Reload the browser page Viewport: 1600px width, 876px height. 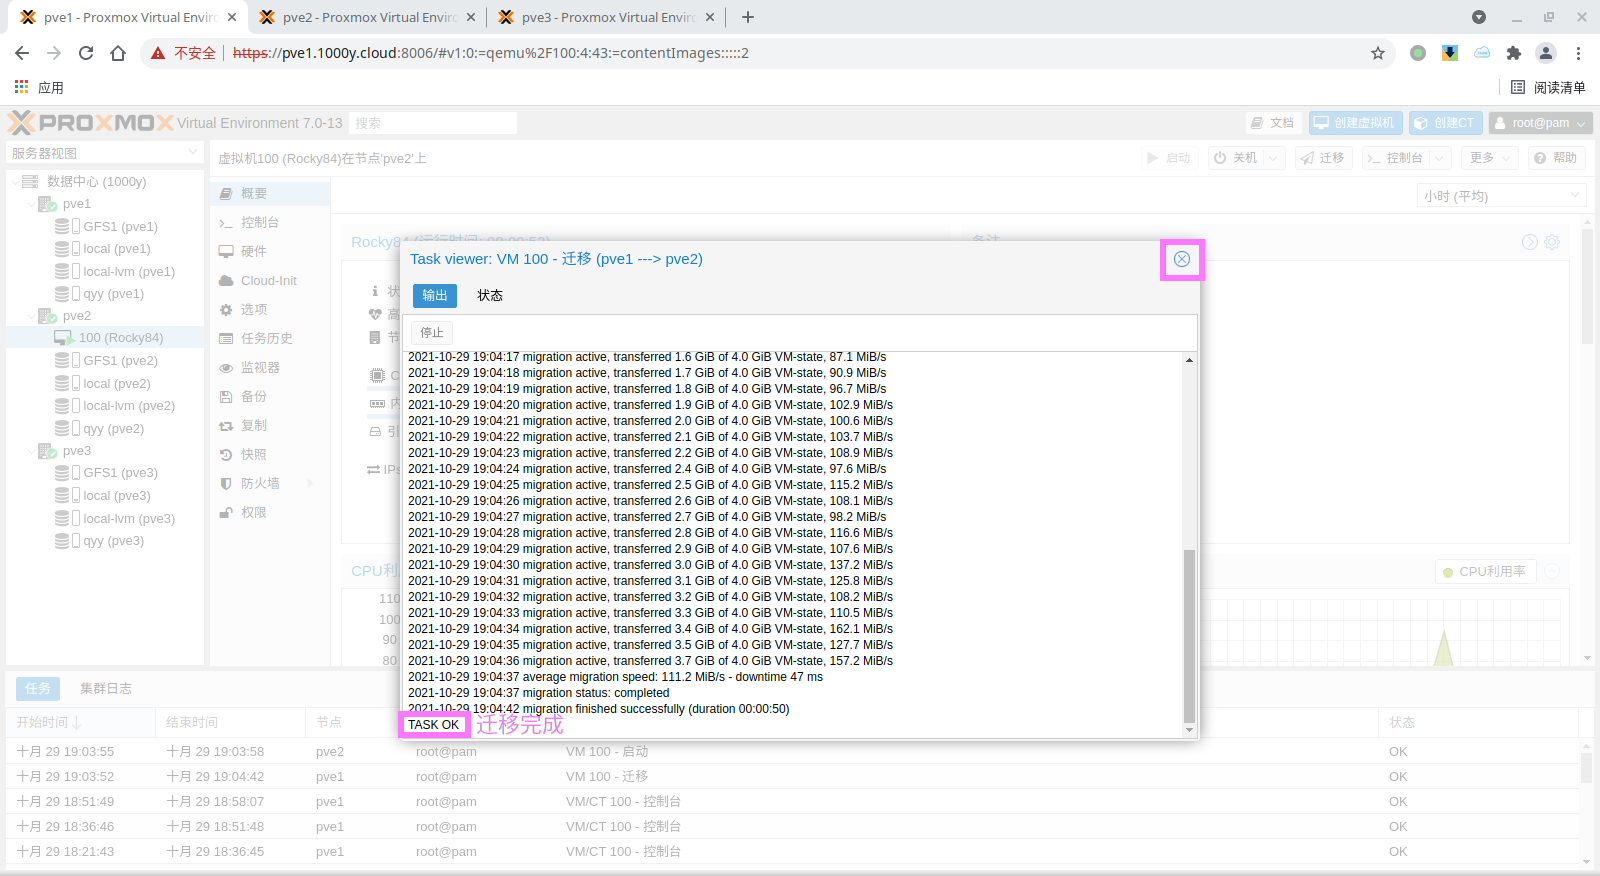86,53
